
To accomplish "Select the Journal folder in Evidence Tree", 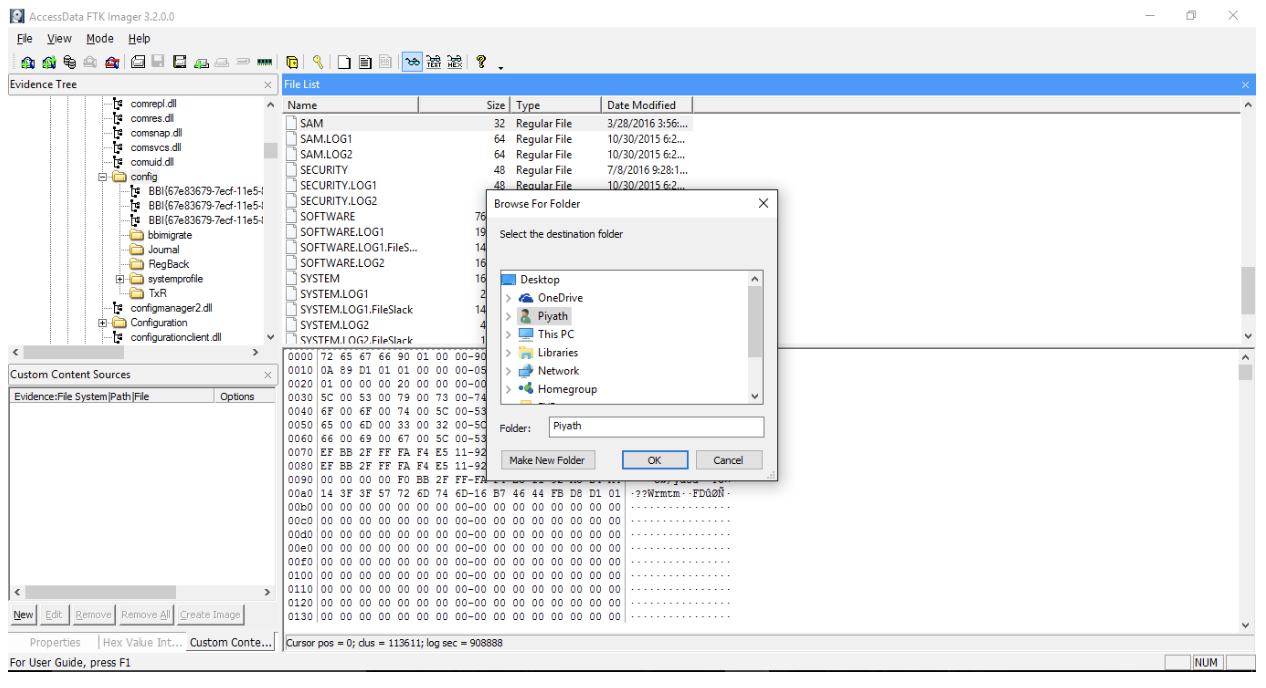I will point(164,250).
